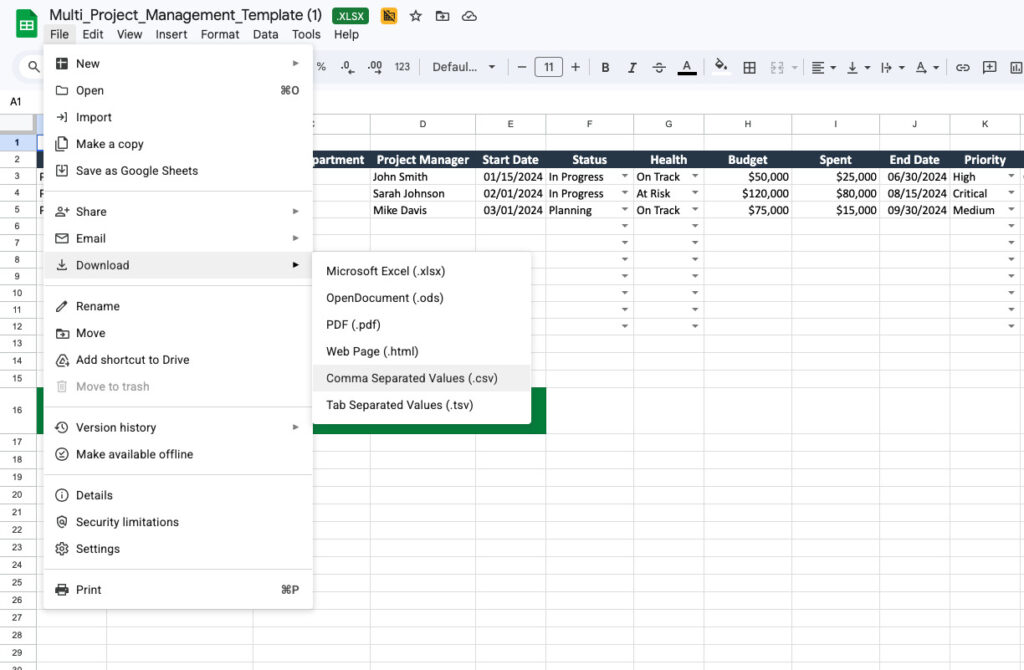Open the Health dropdown showing At Risk
Screen dimensions: 1024x670
(694, 193)
